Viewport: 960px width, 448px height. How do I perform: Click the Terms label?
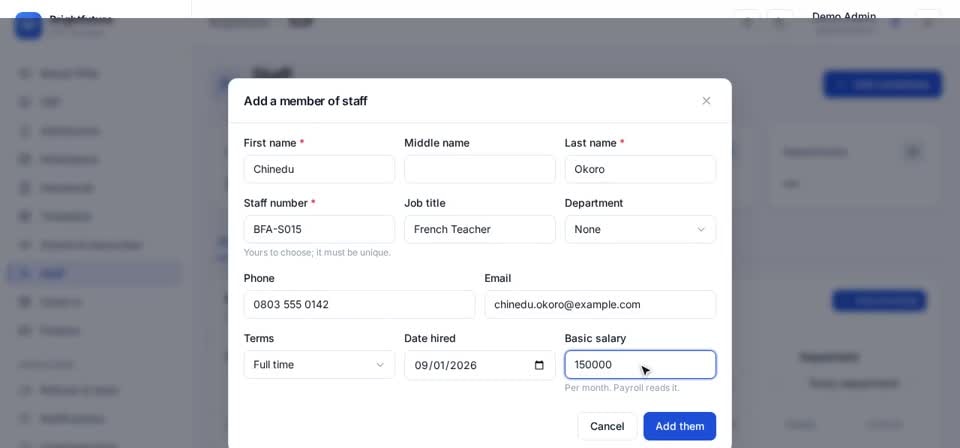pyautogui.click(x=259, y=338)
